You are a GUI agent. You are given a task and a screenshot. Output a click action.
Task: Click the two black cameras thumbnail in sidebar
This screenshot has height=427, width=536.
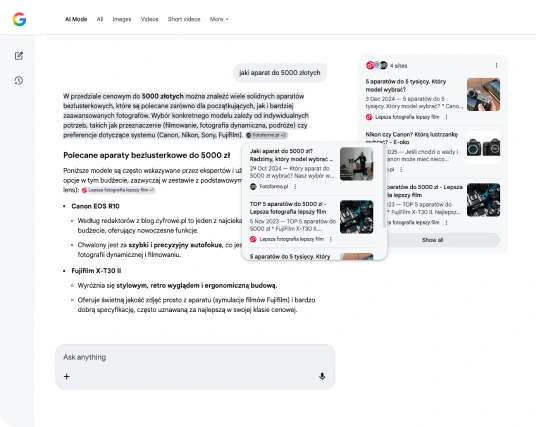point(483,147)
